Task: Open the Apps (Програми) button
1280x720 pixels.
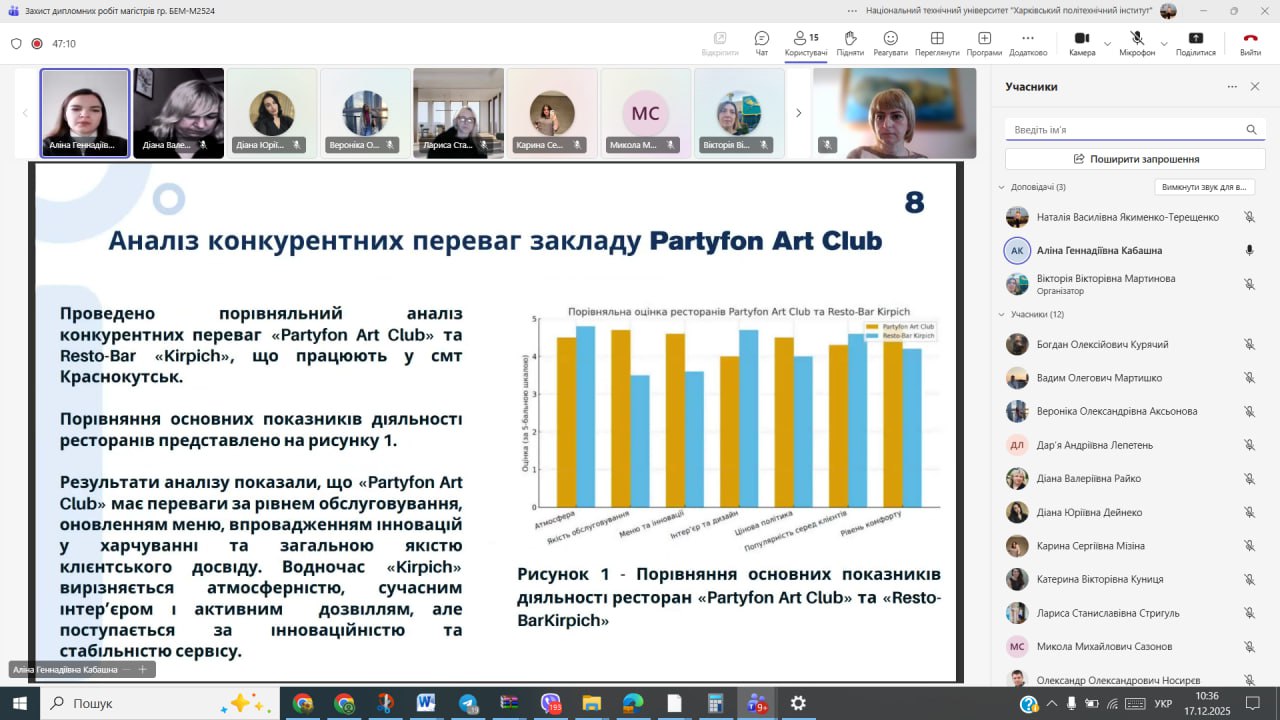Action: 984,43
